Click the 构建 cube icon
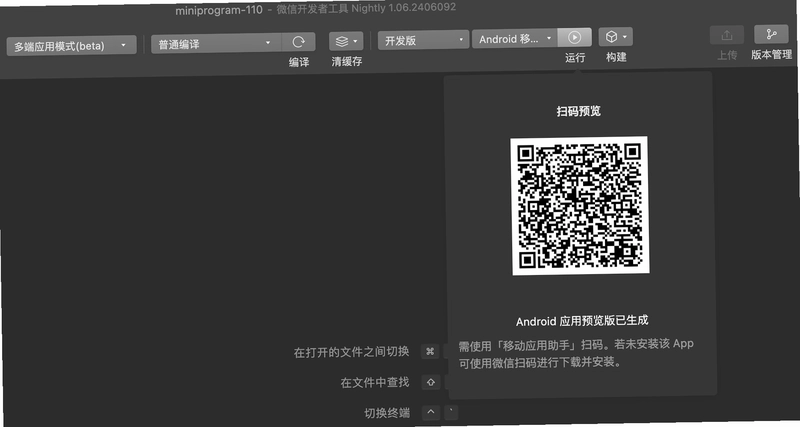The width and height of the screenshot is (800, 427). pyautogui.click(x=611, y=37)
